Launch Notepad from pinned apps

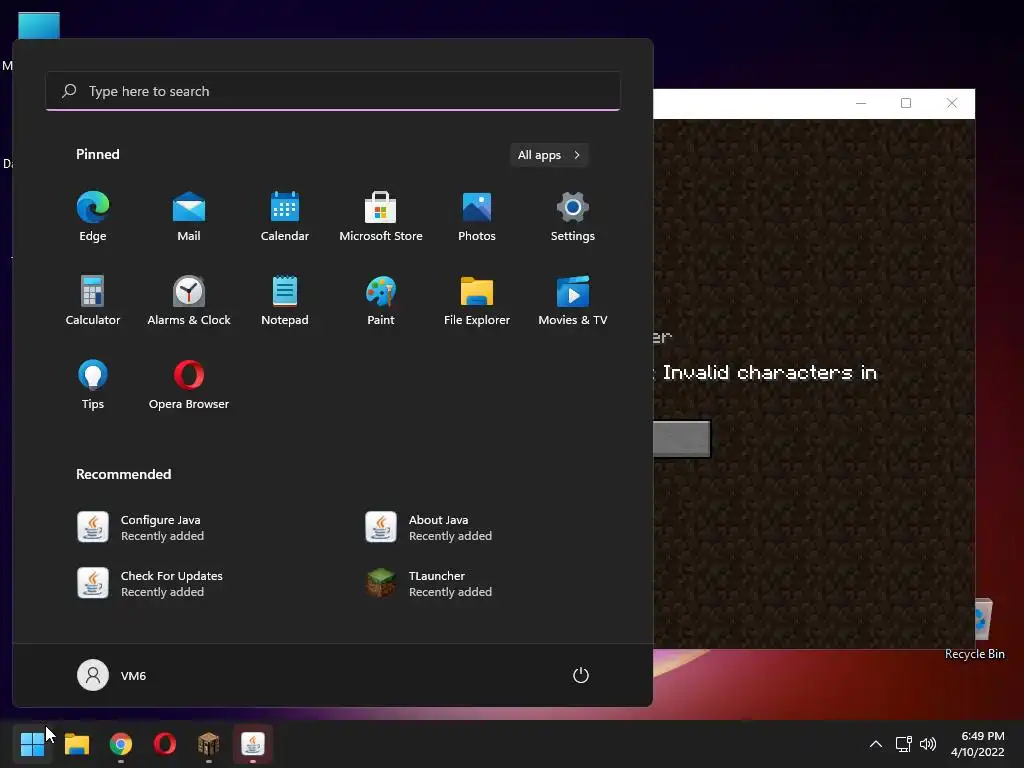click(285, 300)
